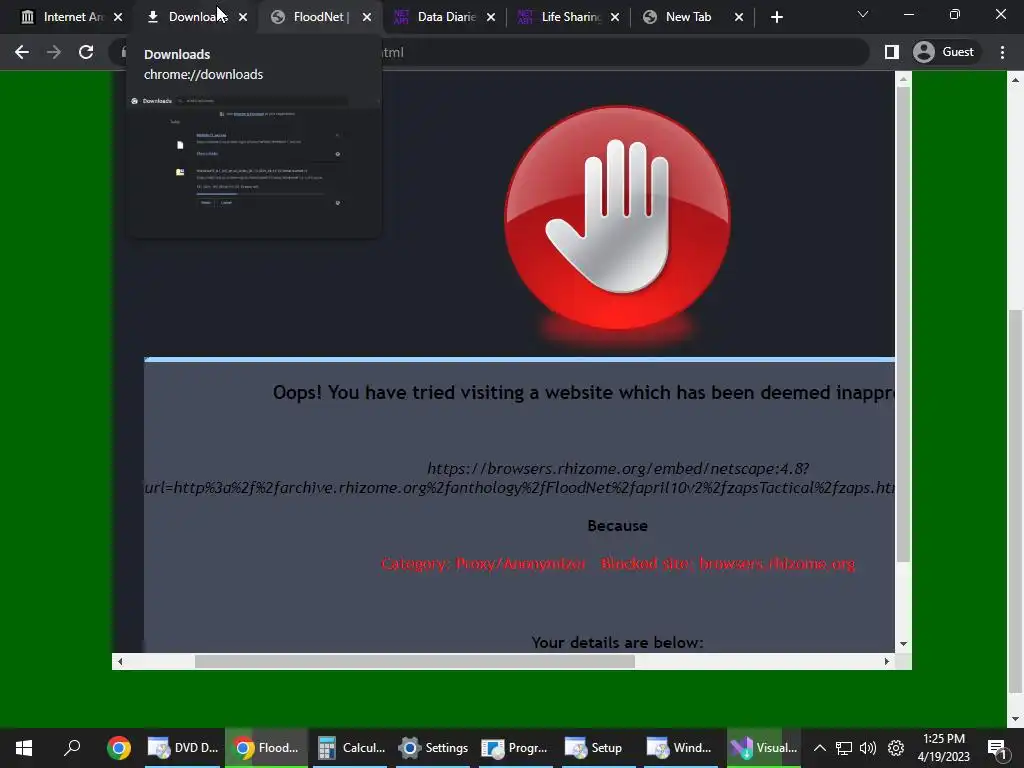Viewport: 1024px width, 768px height.
Task: Click the embedded frame's scroll up arrow
Action: [x=903, y=79]
